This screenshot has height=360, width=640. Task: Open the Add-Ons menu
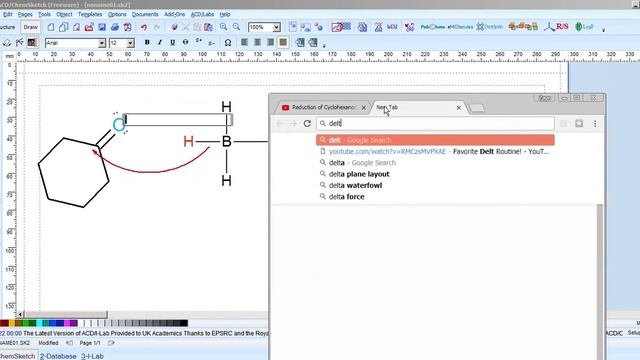pos(174,14)
